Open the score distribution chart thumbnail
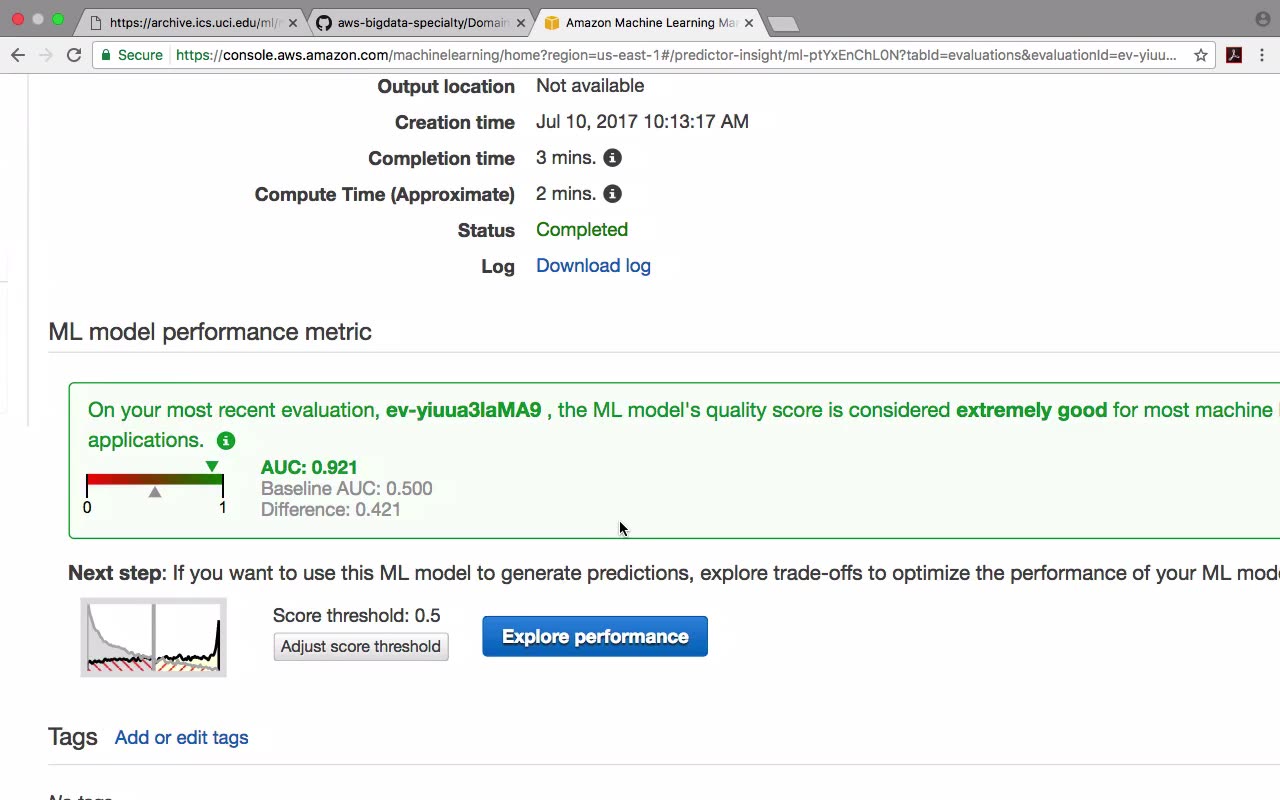1280x800 pixels. 153,637
